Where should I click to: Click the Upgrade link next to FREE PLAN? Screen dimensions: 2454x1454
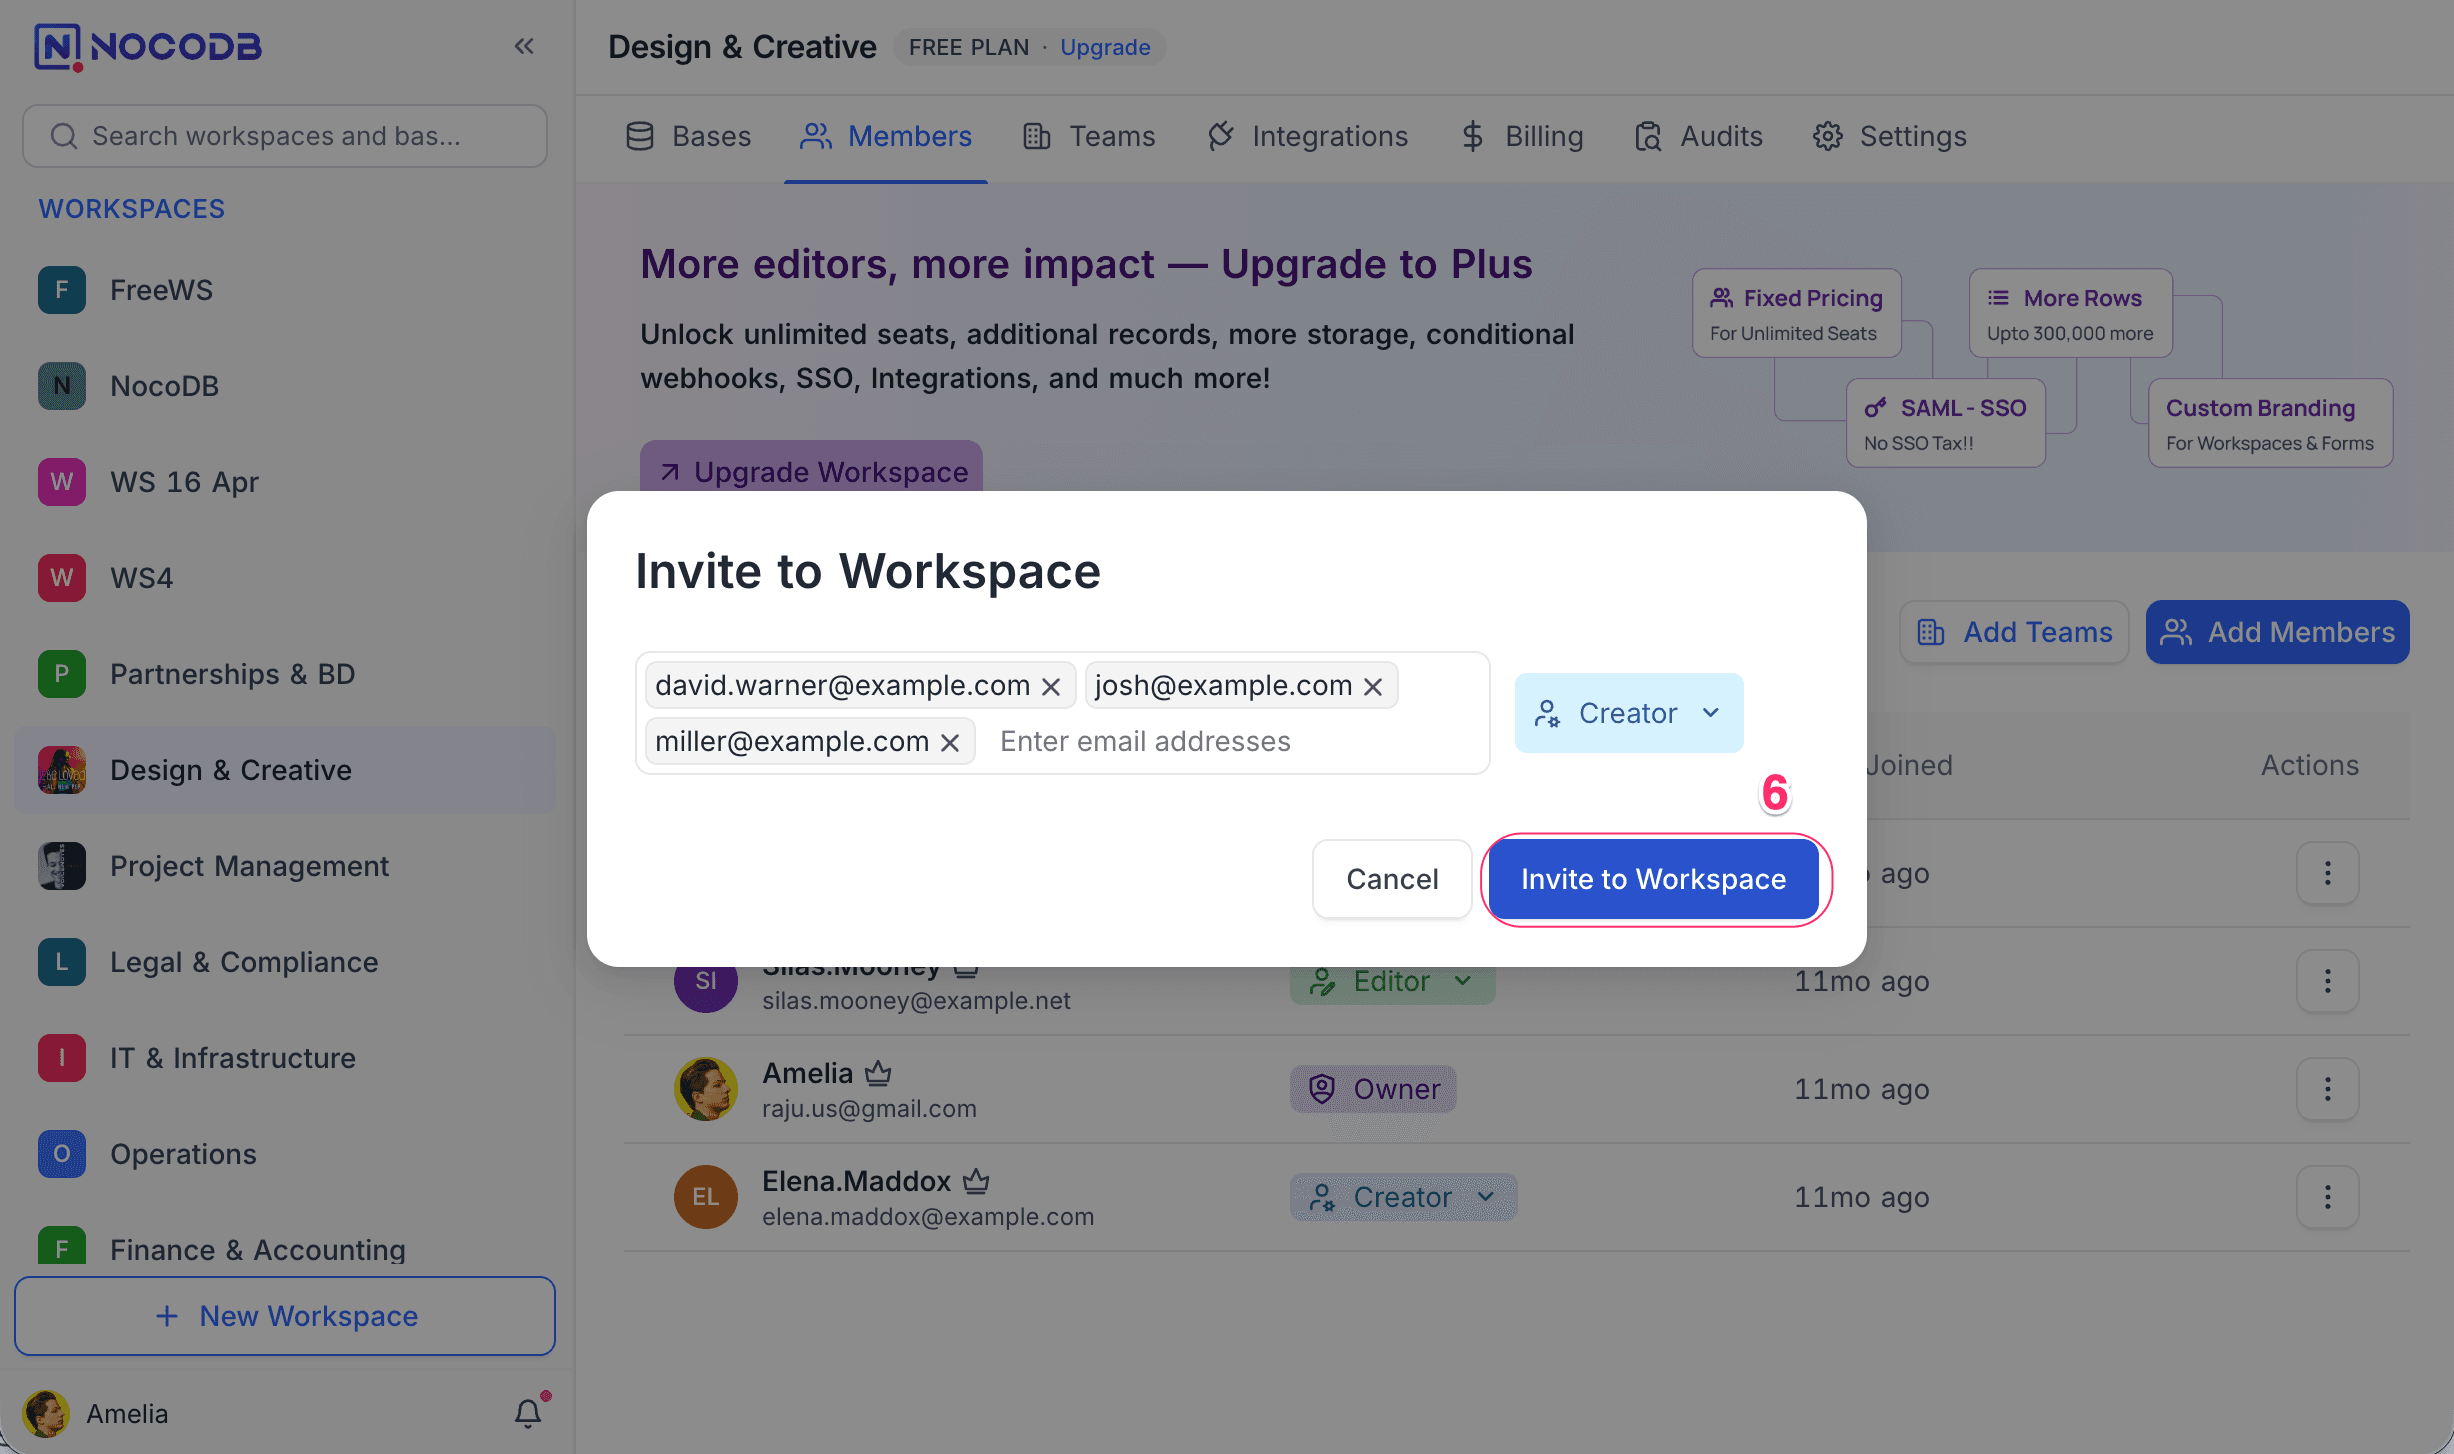coord(1105,47)
